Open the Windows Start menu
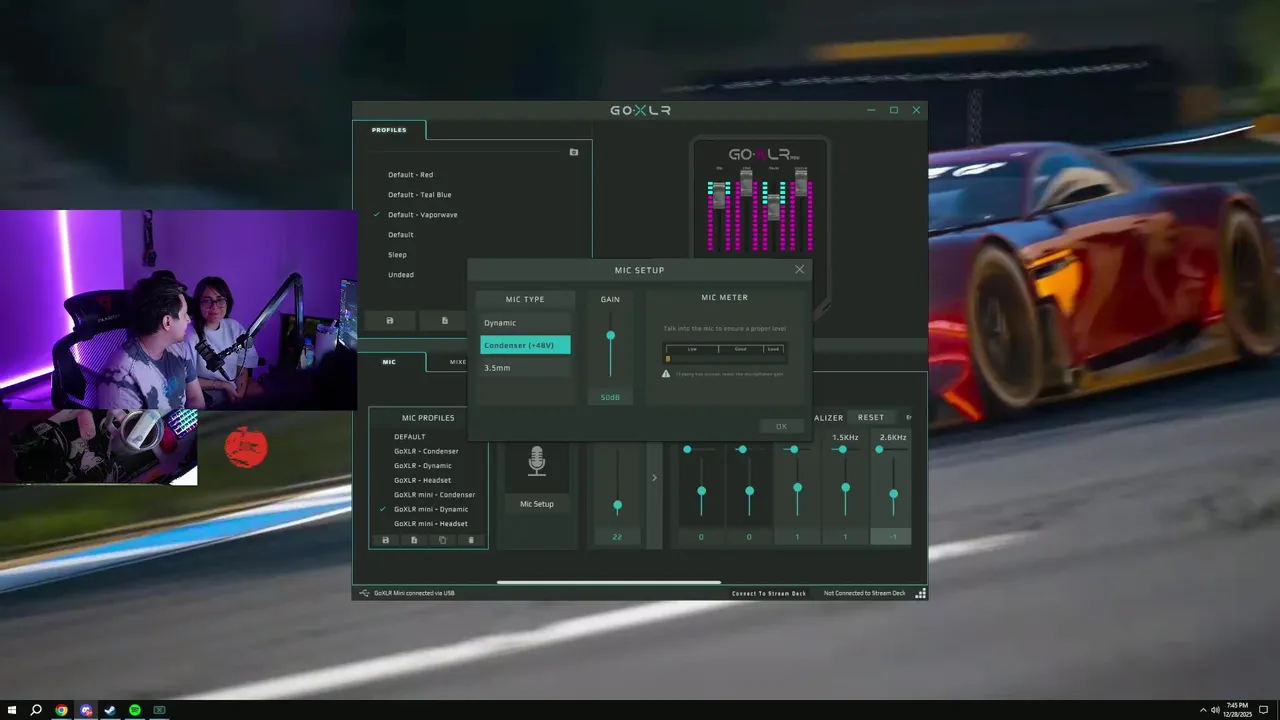This screenshot has width=1280, height=720. pyautogui.click(x=12, y=710)
